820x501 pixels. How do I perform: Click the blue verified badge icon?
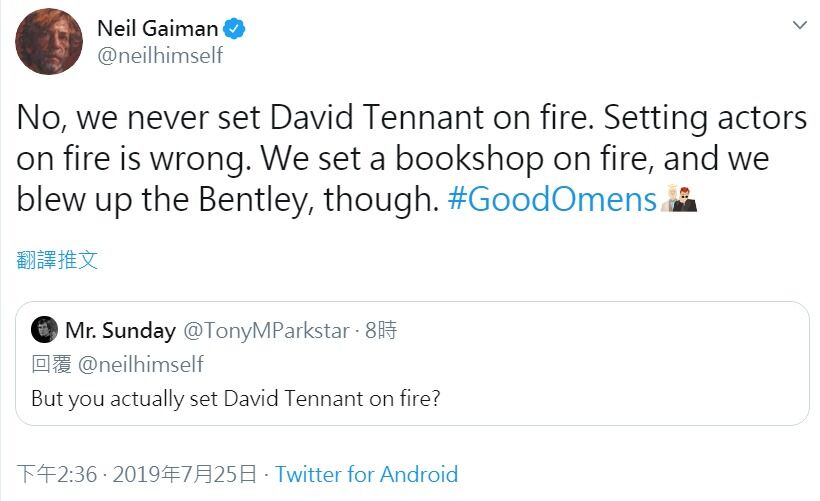pyautogui.click(x=234, y=28)
